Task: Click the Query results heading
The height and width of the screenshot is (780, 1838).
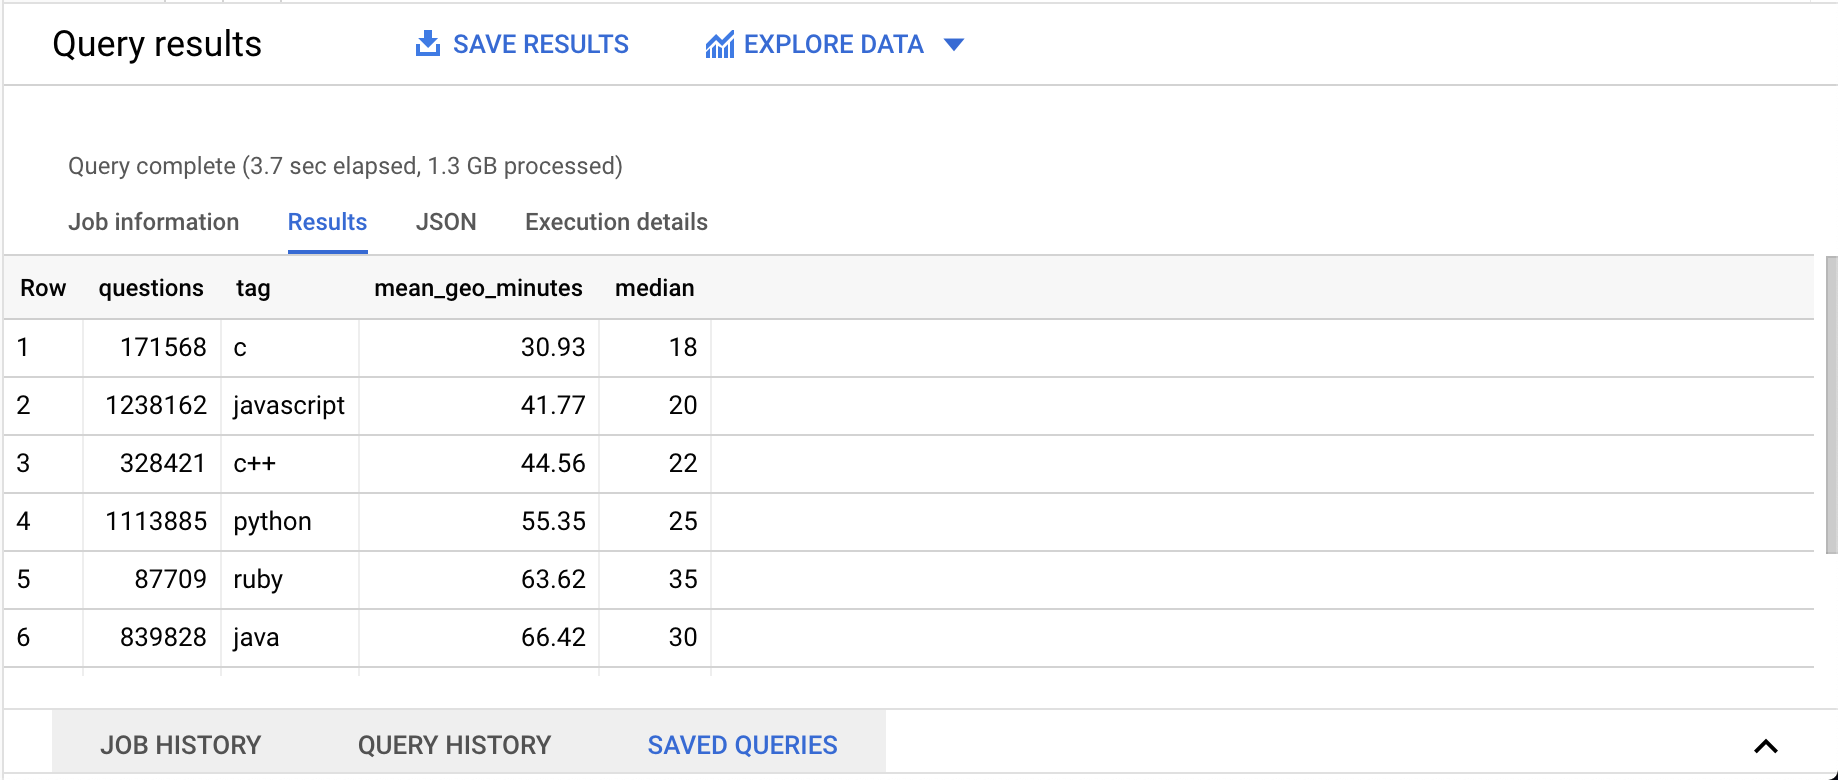Action: pyautogui.click(x=157, y=45)
